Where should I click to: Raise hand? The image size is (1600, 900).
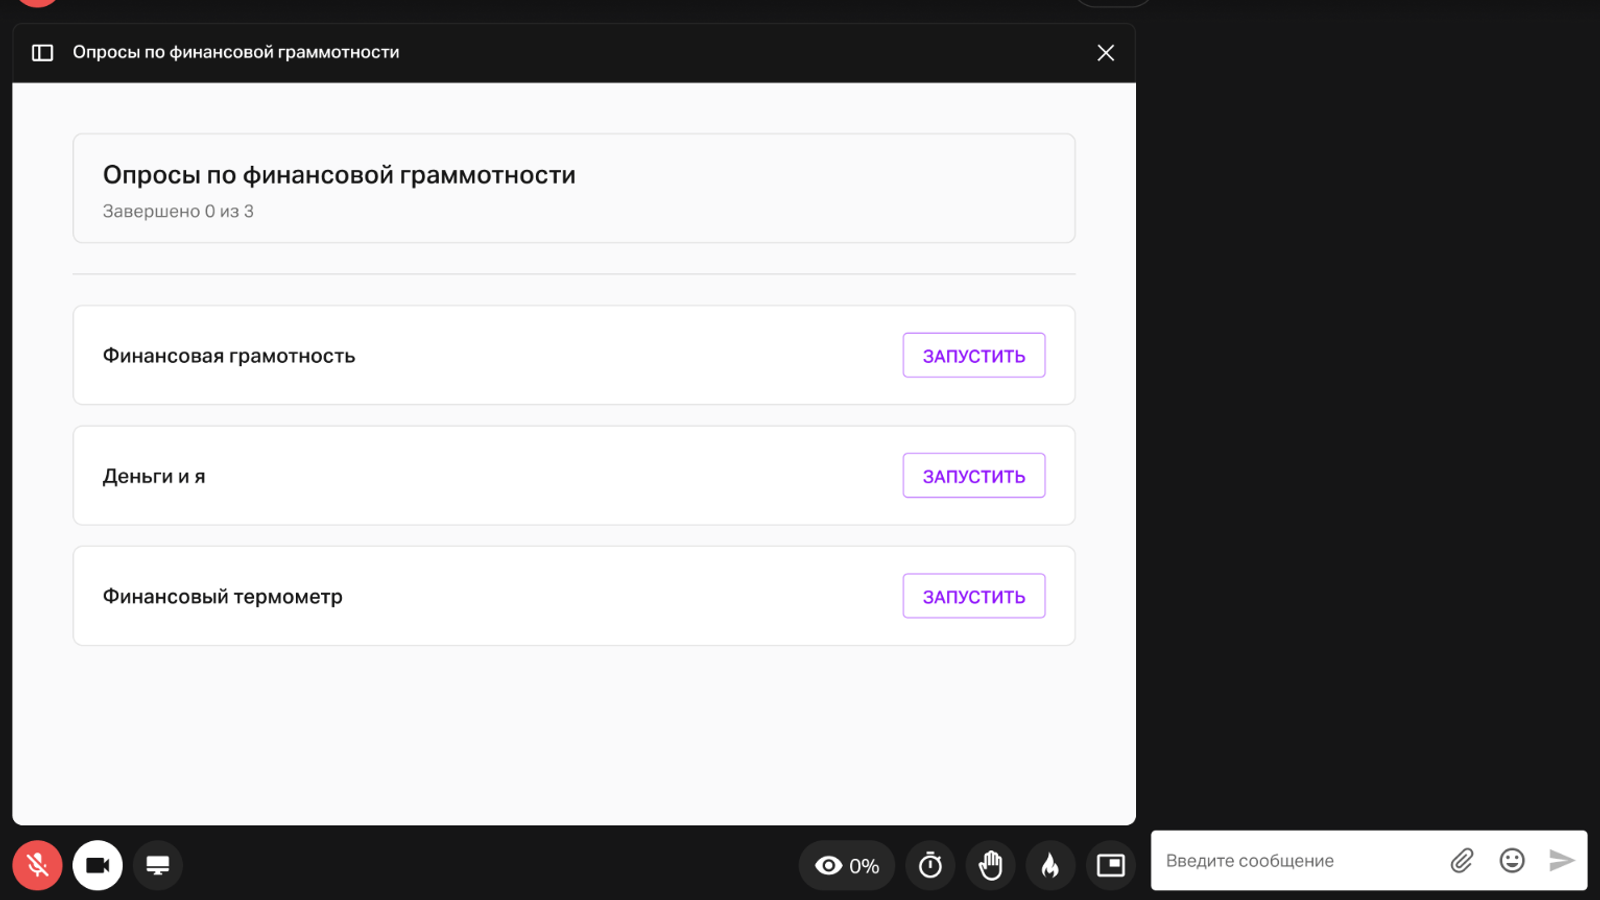(x=990, y=865)
